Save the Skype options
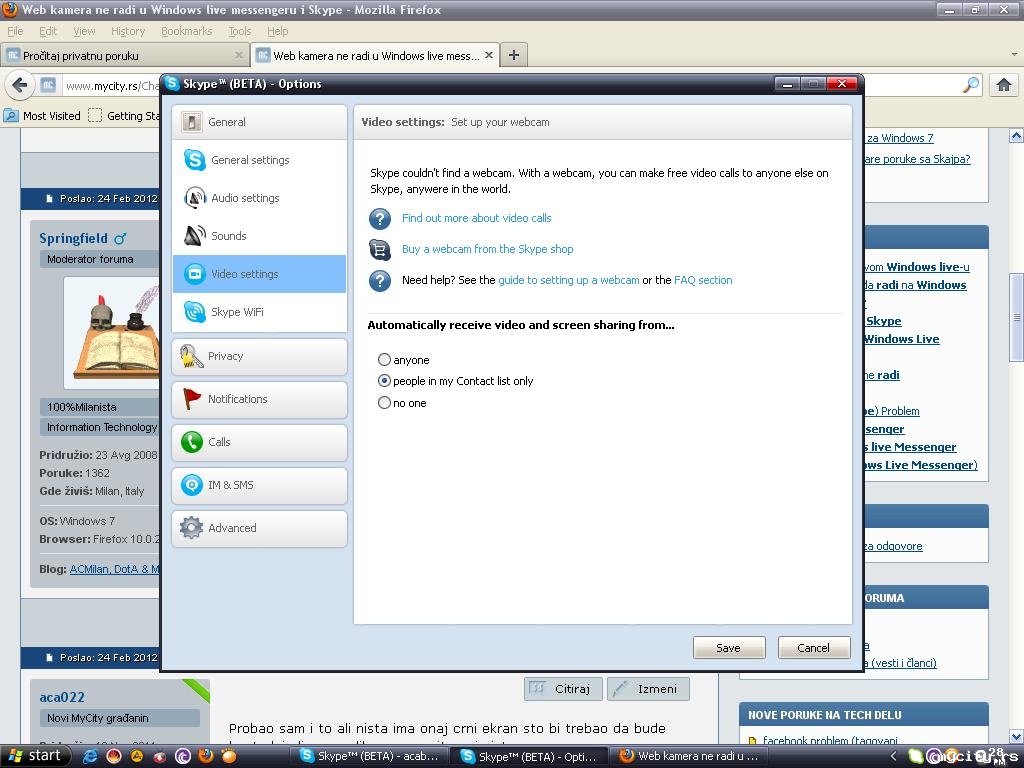The image size is (1024, 768). 729,648
